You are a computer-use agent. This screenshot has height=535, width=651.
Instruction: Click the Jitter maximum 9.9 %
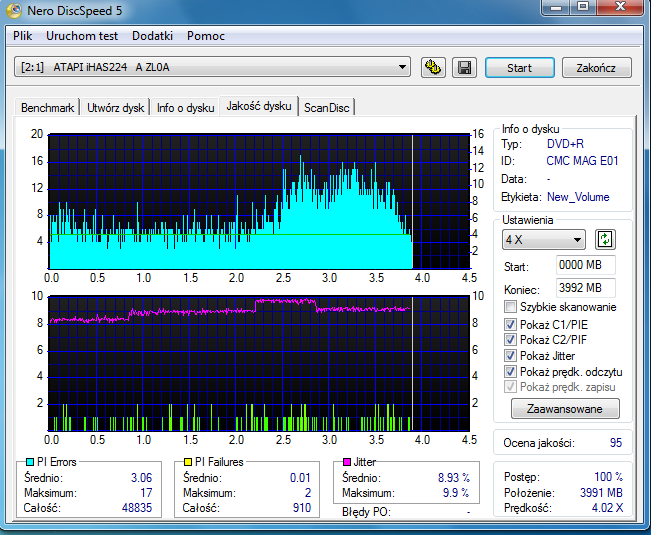(456, 493)
